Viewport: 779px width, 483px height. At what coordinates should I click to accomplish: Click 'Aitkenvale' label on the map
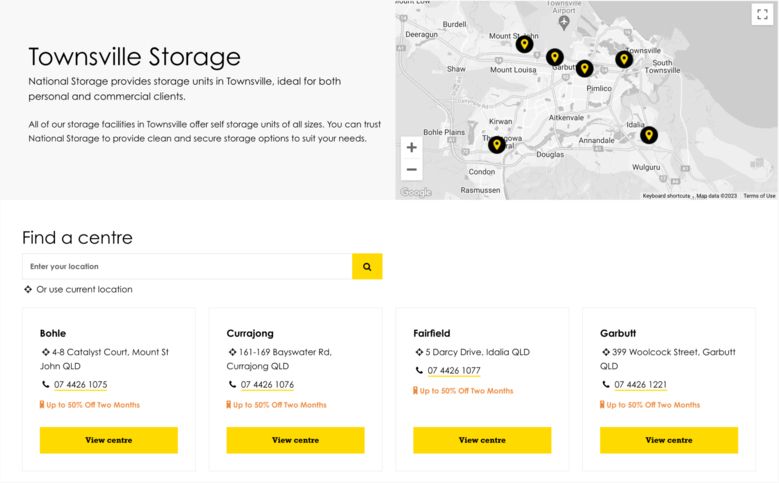[x=566, y=118]
